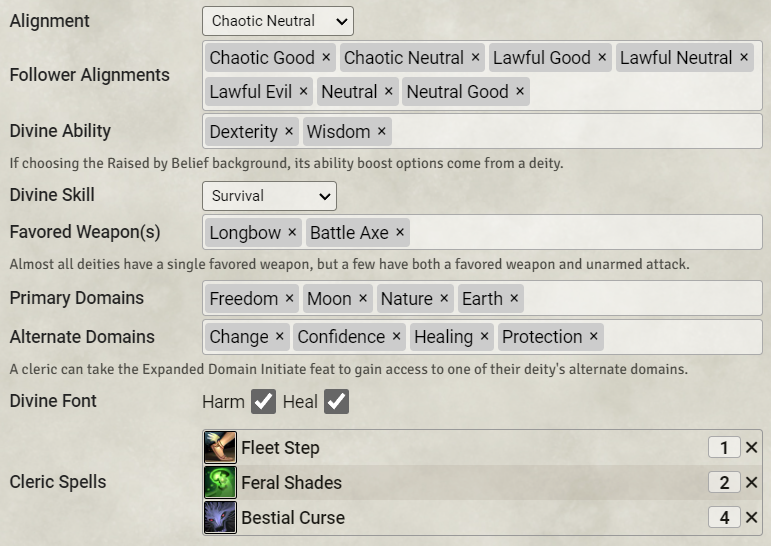Remove Longbow from favored weapons
The height and width of the screenshot is (546, 771).
pyautogui.click(x=292, y=232)
